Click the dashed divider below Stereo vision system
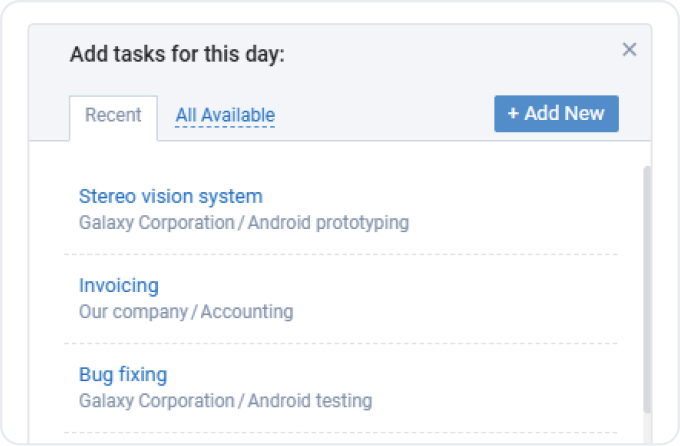Image resolution: width=680 pixels, height=446 pixels. pos(340,254)
